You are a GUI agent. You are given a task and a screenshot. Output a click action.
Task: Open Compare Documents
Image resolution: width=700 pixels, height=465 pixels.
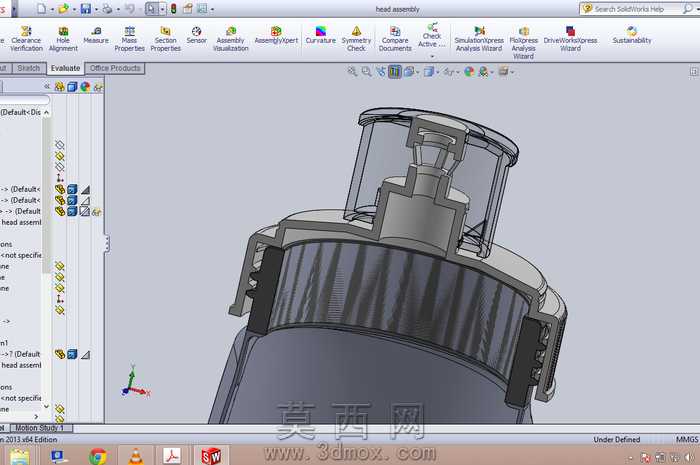(395, 38)
